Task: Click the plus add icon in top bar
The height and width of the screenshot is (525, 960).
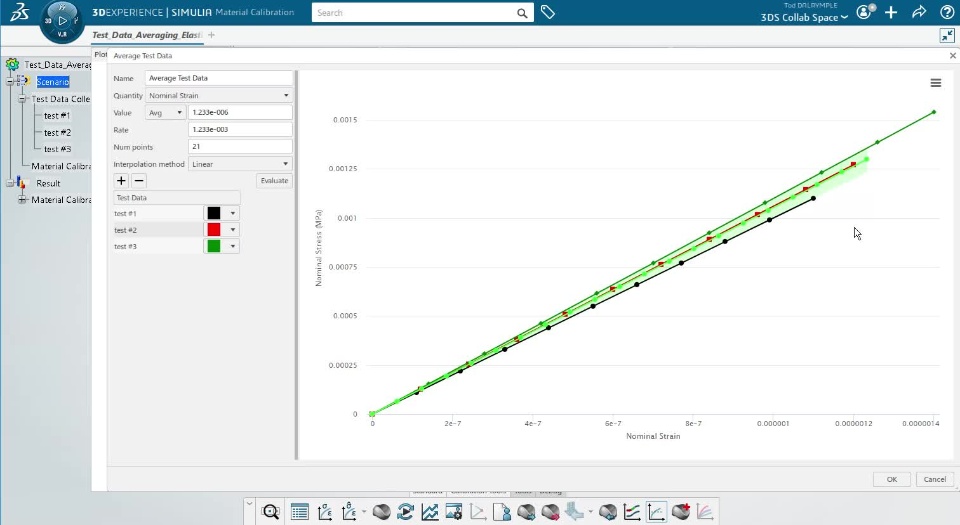Action: 891,12
